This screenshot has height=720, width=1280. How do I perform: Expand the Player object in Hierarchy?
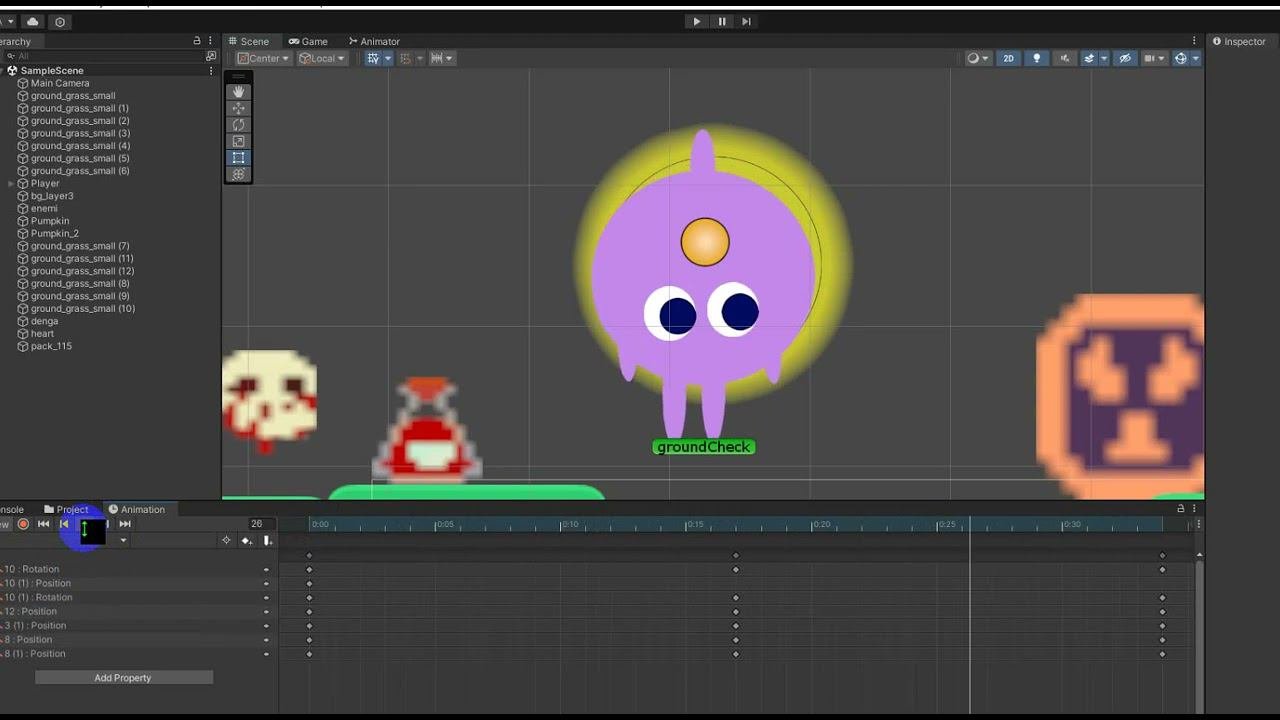[11, 184]
